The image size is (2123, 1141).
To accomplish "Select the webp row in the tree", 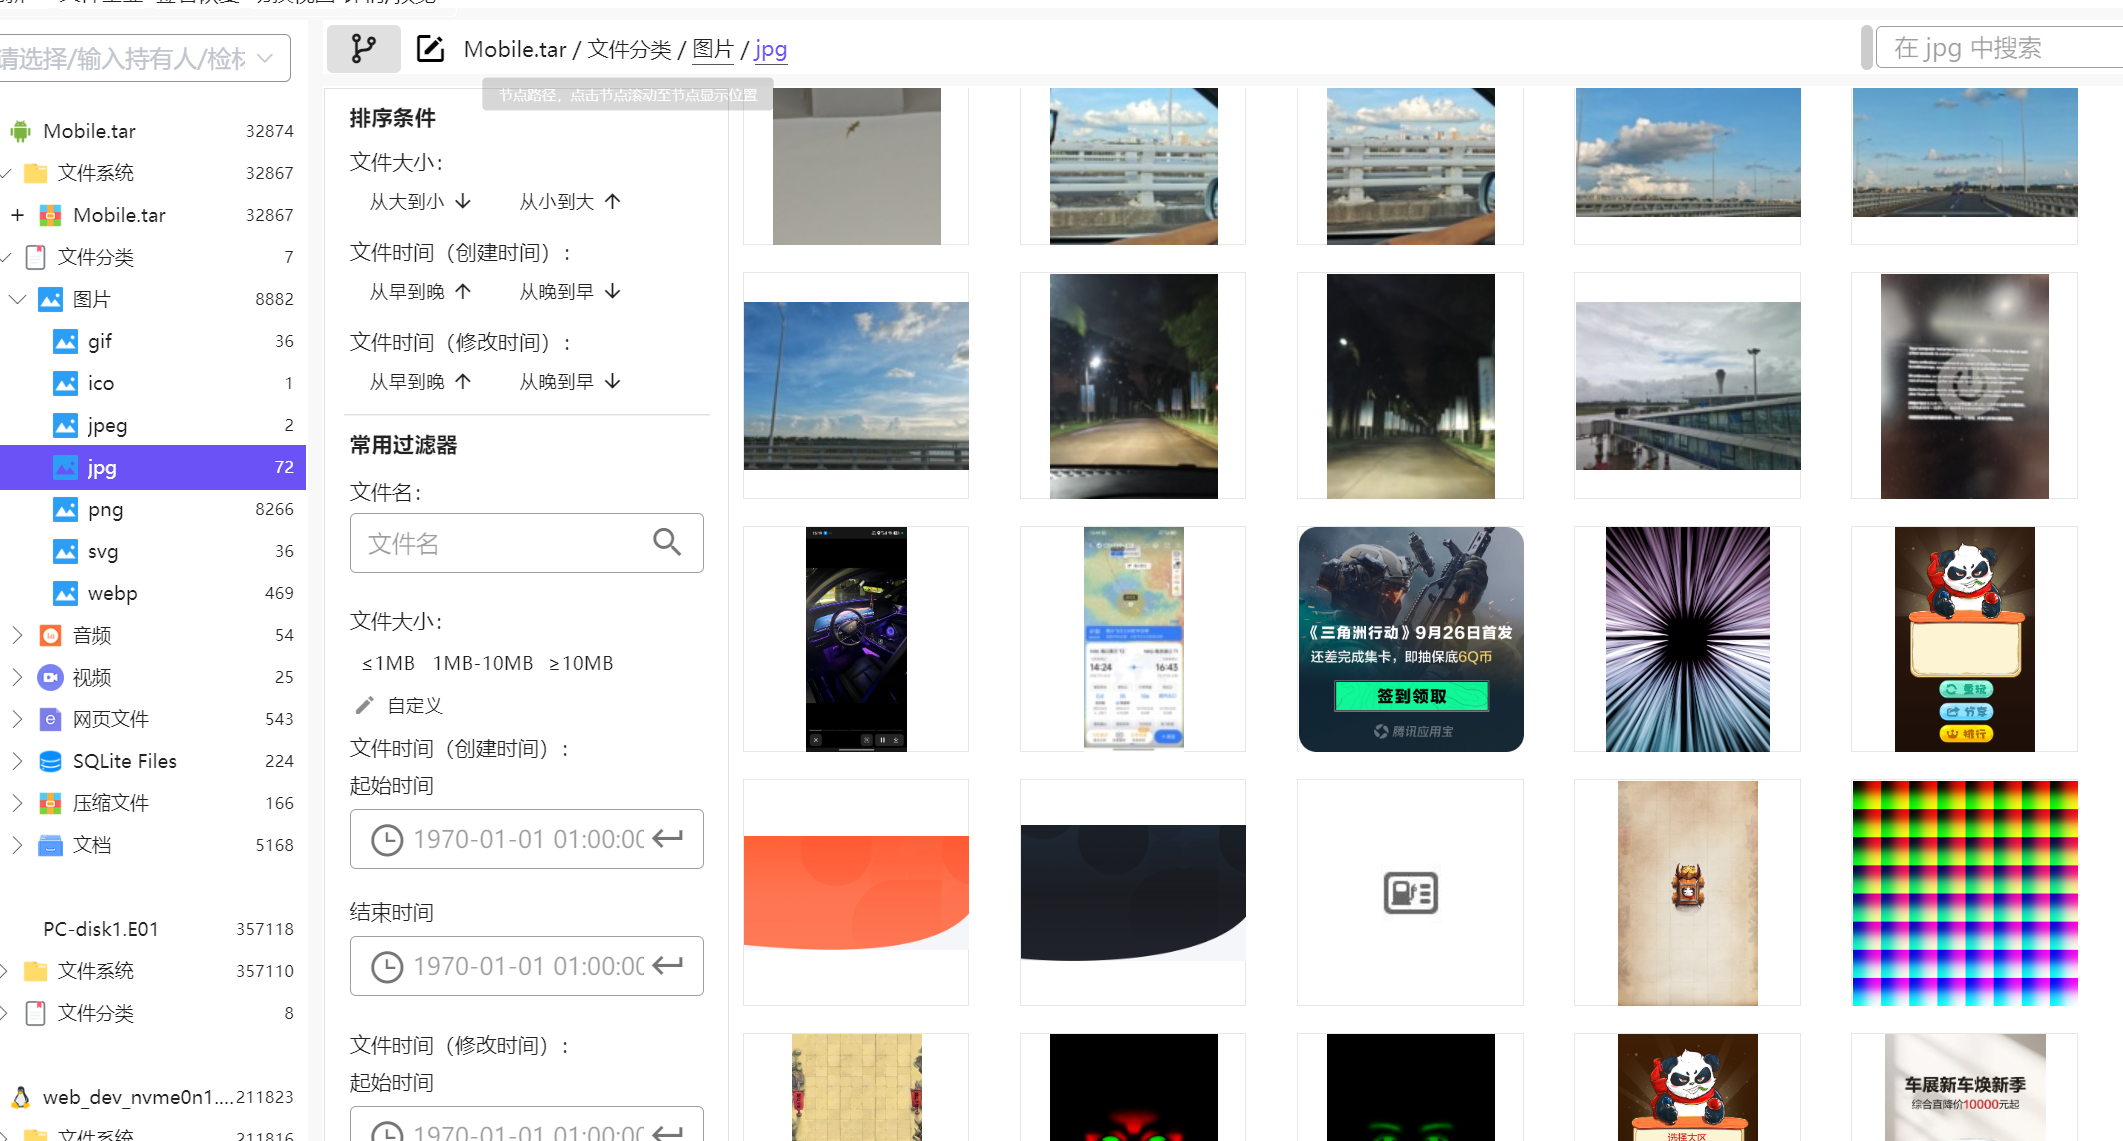I will [x=153, y=593].
